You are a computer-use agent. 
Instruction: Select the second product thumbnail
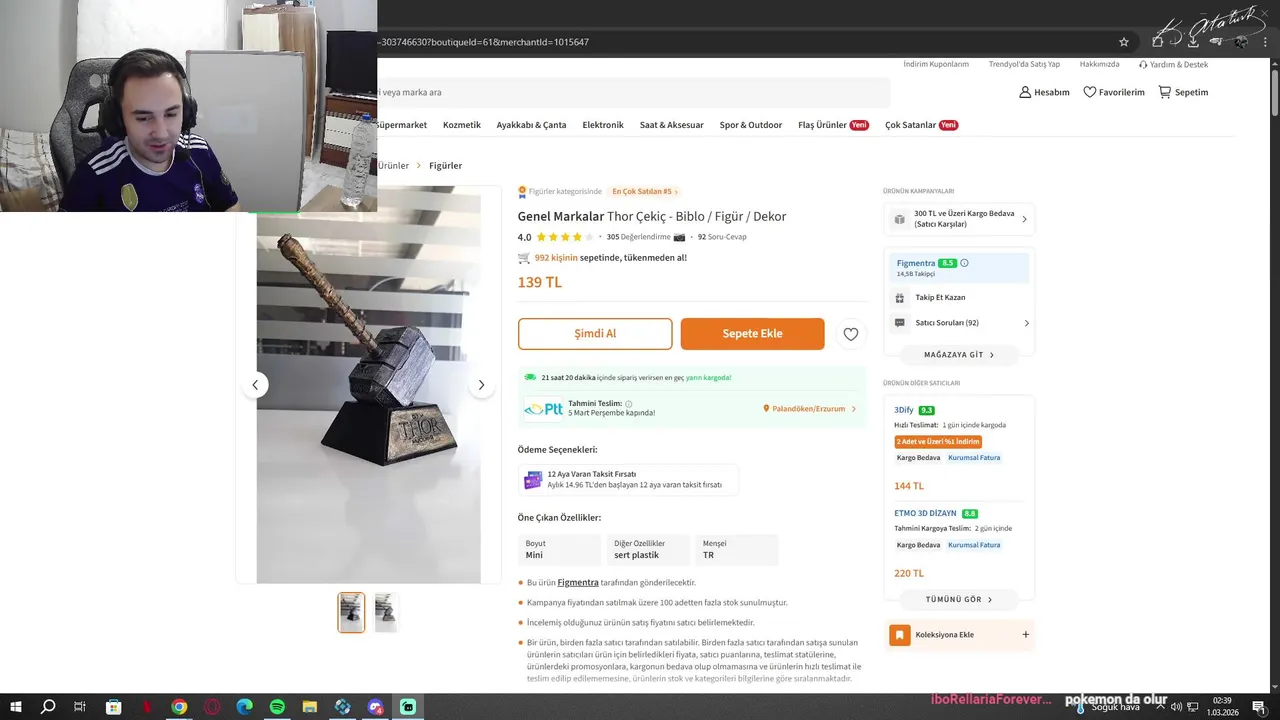click(x=386, y=612)
